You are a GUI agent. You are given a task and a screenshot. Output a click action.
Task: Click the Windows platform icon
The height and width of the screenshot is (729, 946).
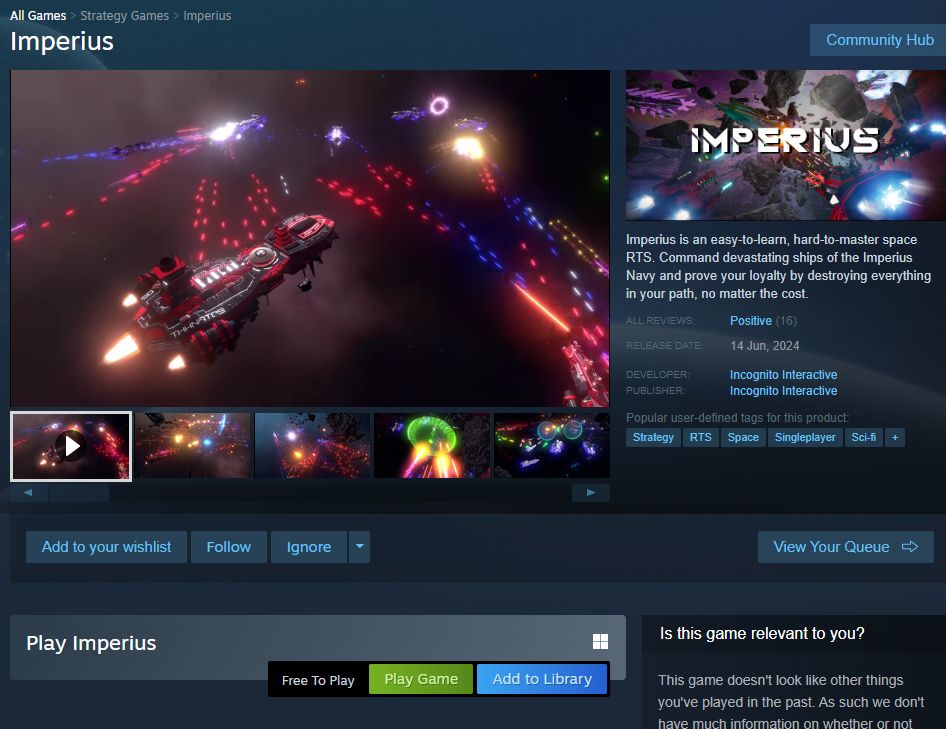tap(600, 641)
